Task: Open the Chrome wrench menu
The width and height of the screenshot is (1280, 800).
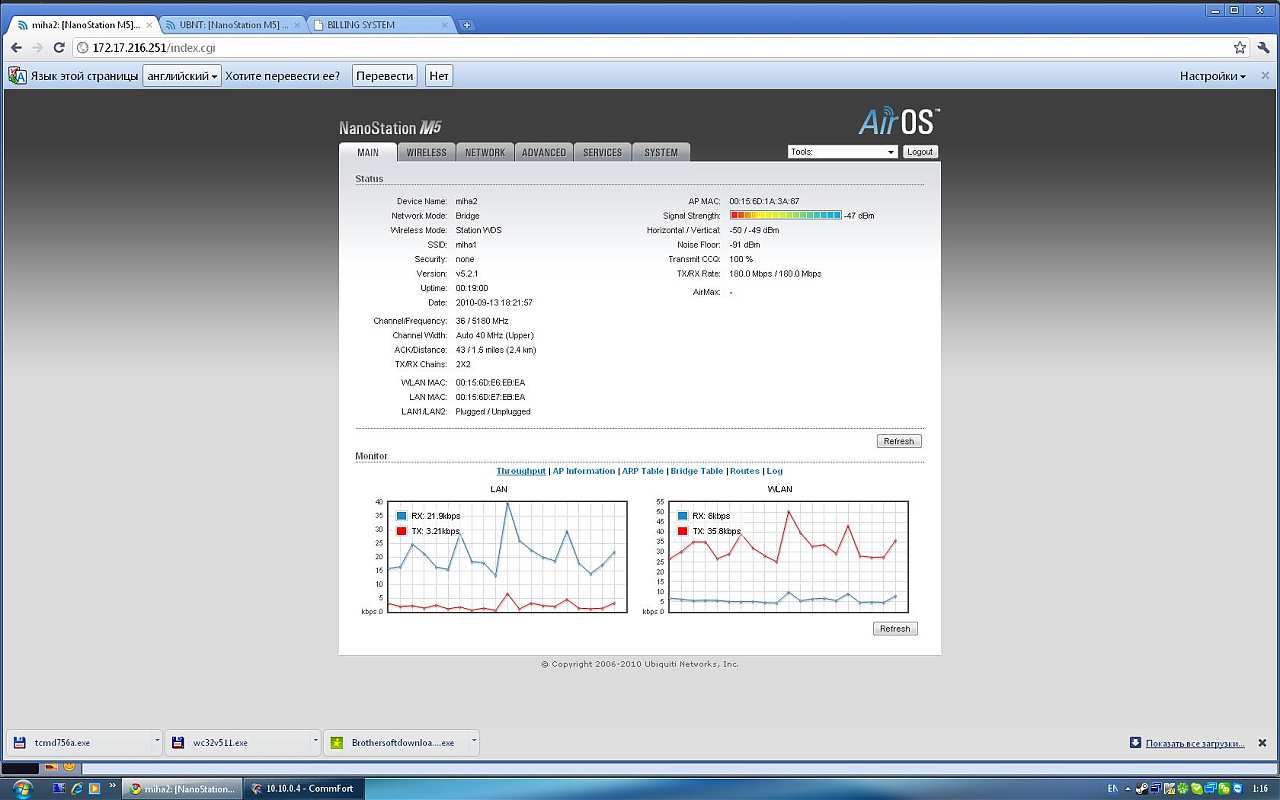Action: [1264, 47]
